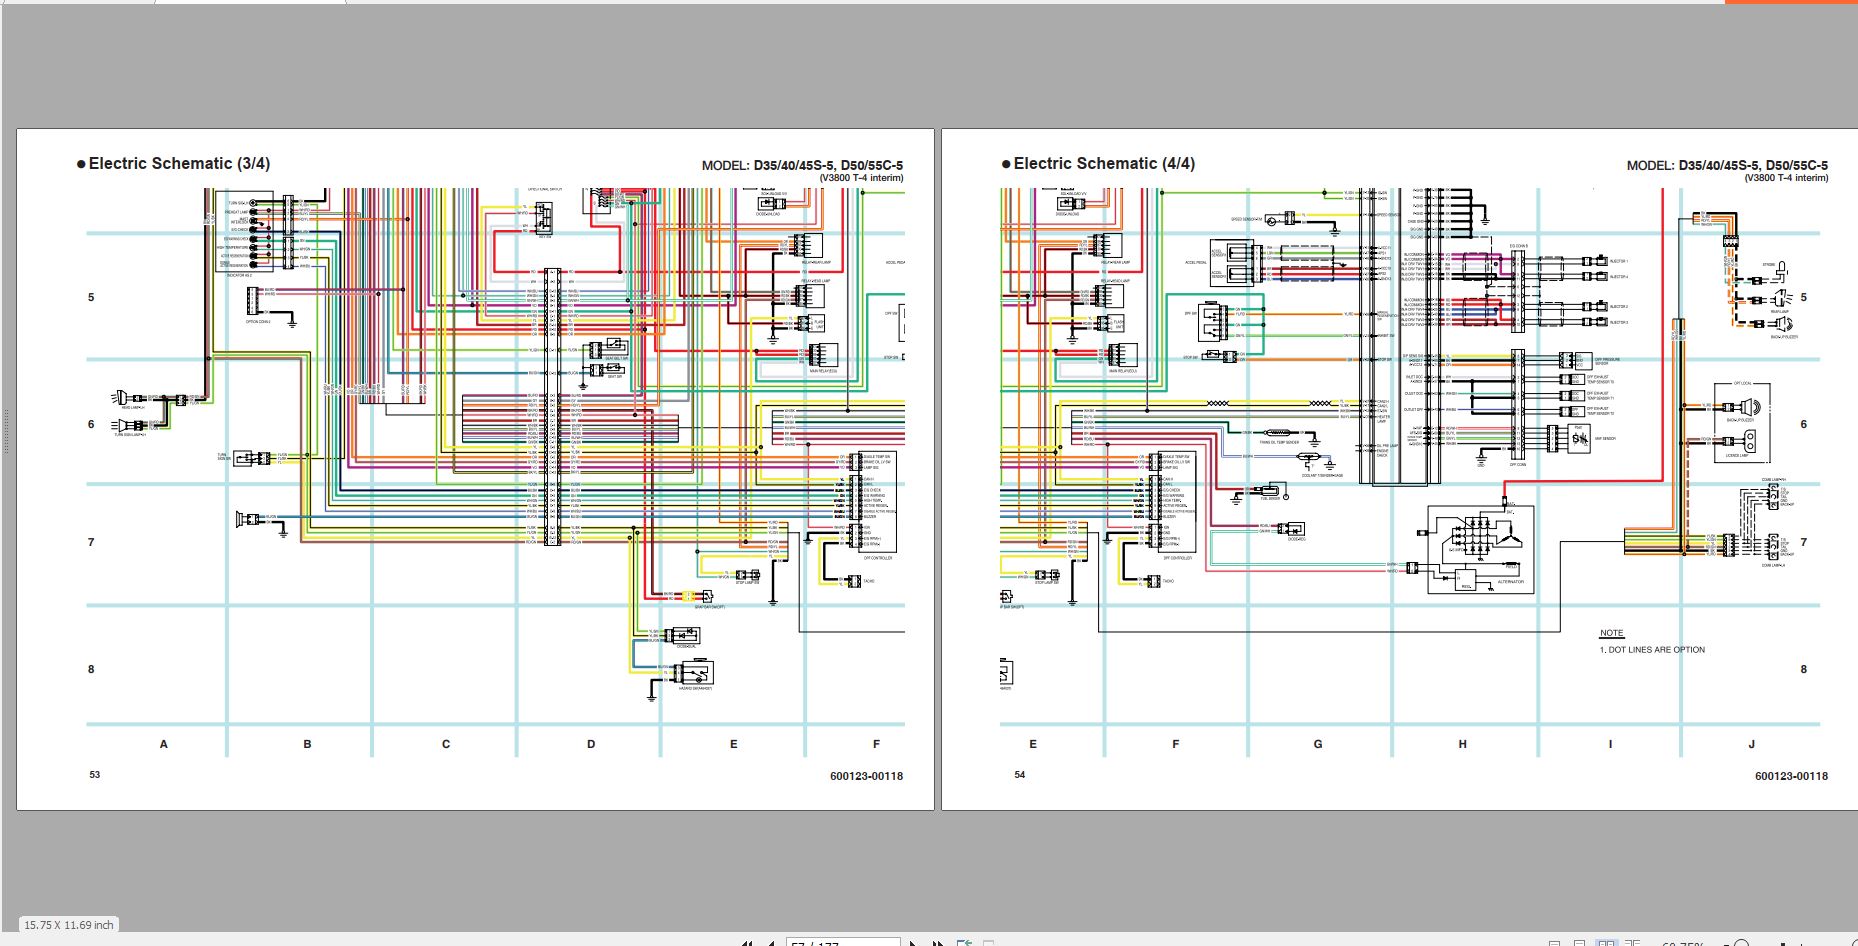Click the Electric Schematic (4/4) page

click(x=1399, y=469)
